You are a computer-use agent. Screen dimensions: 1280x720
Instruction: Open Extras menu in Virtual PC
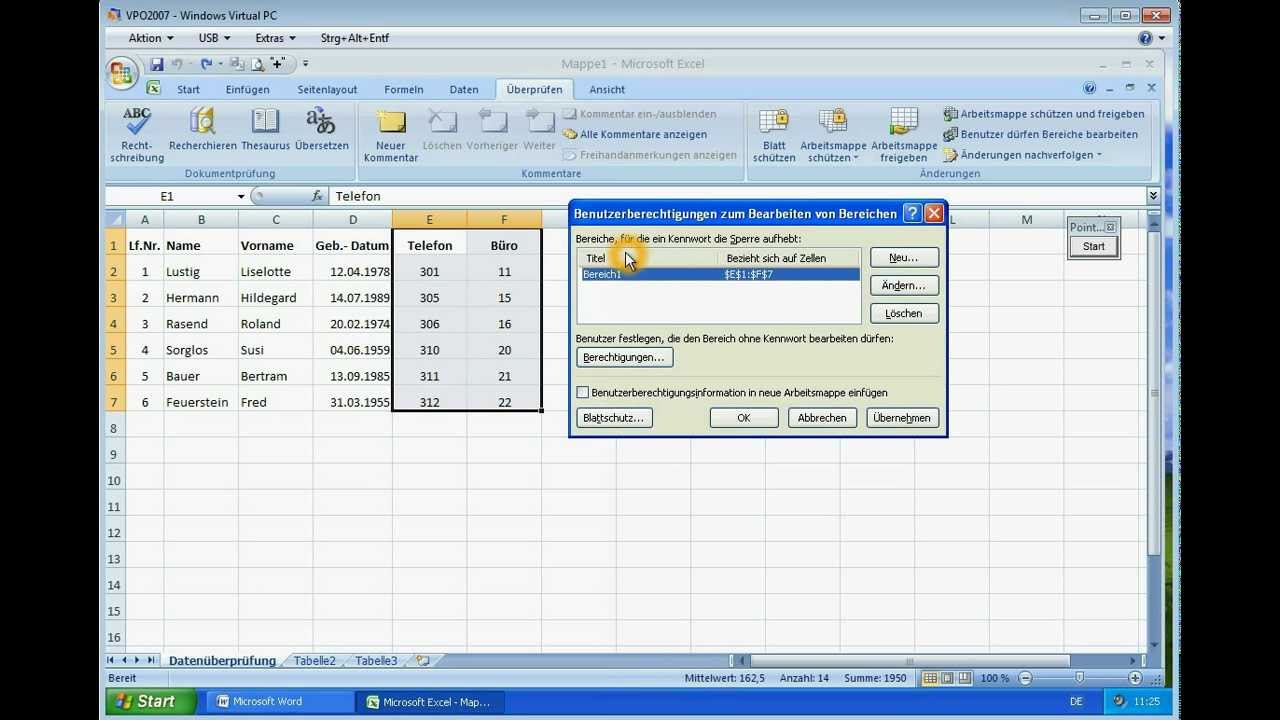click(x=275, y=38)
